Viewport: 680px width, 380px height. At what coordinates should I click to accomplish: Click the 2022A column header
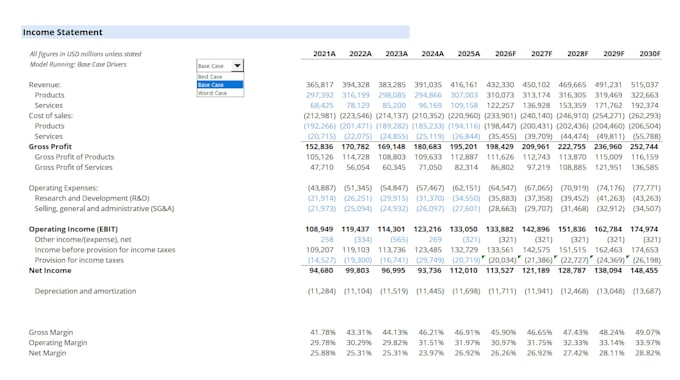tap(360, 54)
